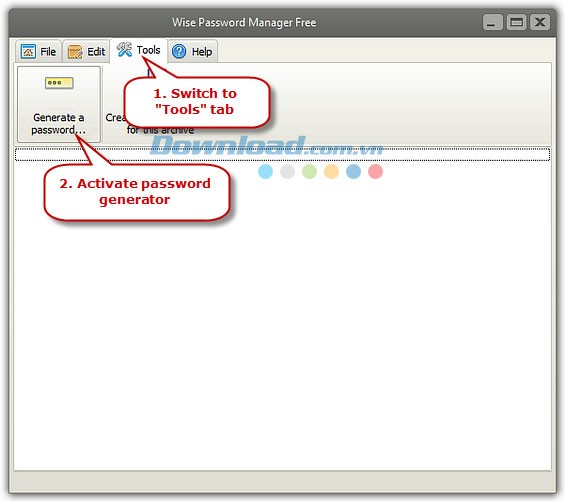Close the Wise Password Manager window
565x502 pixels.
(540, 22)
